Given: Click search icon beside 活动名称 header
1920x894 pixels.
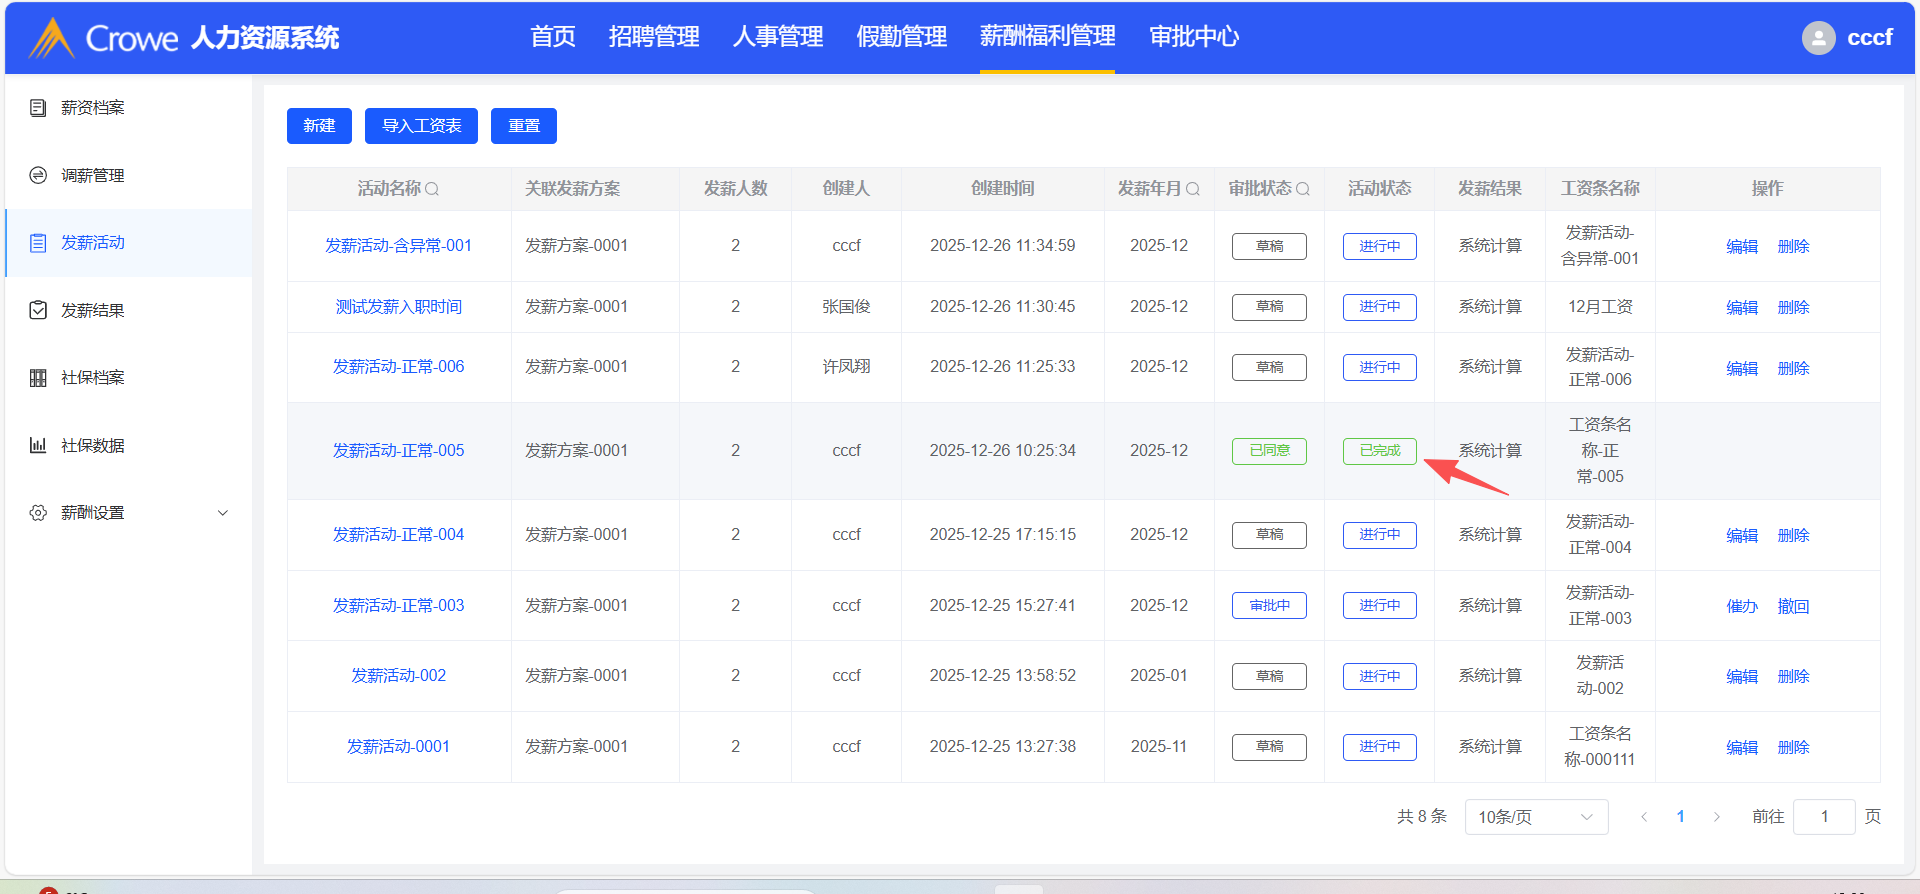Looking at the screenshot, I should point(432,189).
